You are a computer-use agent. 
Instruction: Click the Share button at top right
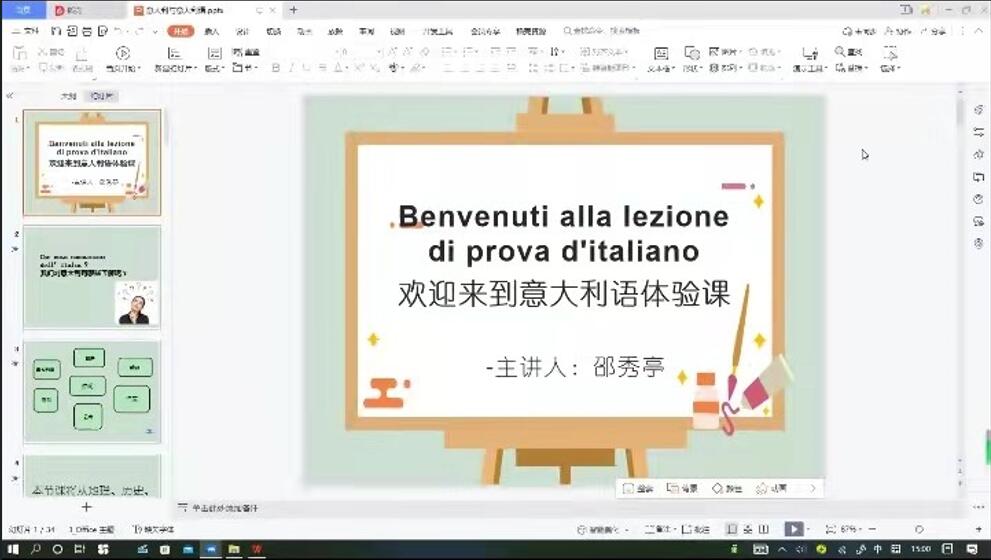tap(932, 32)
